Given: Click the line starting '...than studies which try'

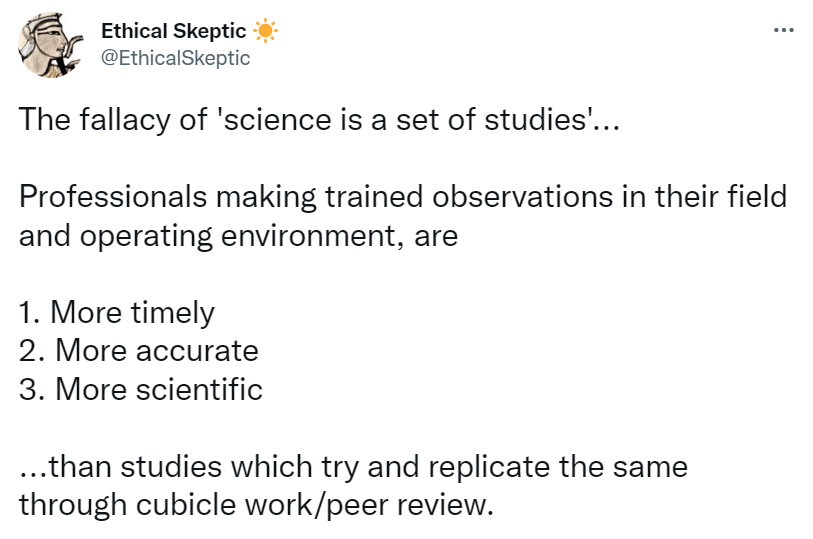Looking at the screenshot, I should click(353, 466).
